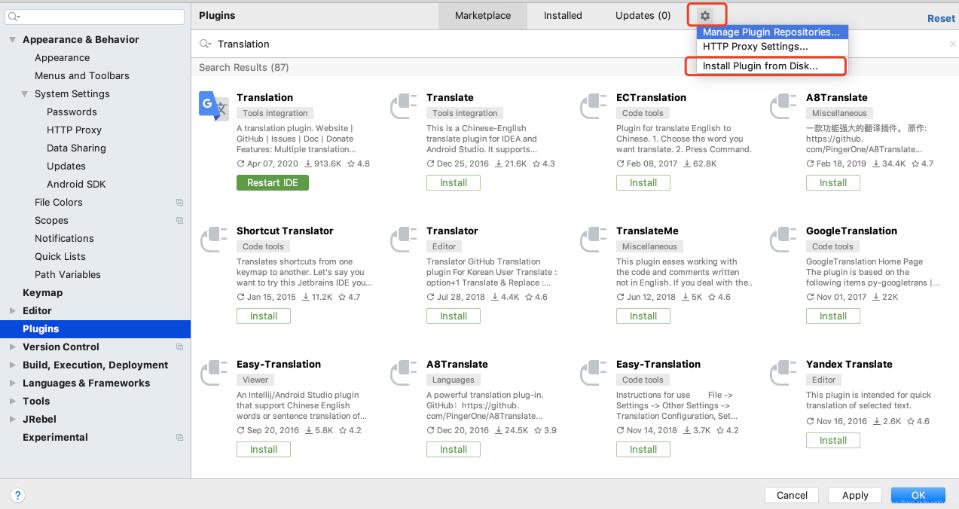959x509 pixels.
Task: Click the GoogleTranslation plugin icon
Action: tap(783, 239)
